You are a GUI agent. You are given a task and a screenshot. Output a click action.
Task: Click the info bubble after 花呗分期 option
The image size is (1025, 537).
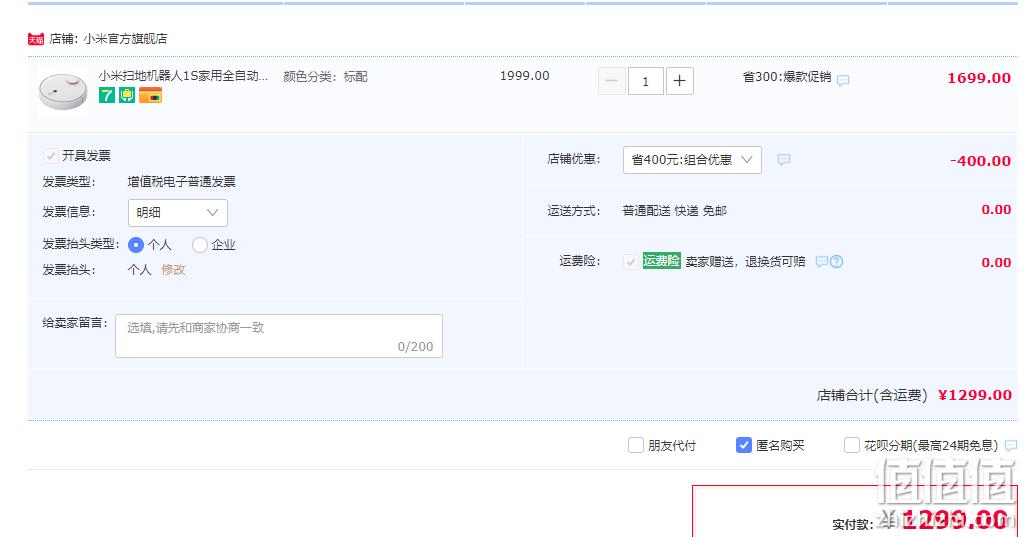(1011, 446)
